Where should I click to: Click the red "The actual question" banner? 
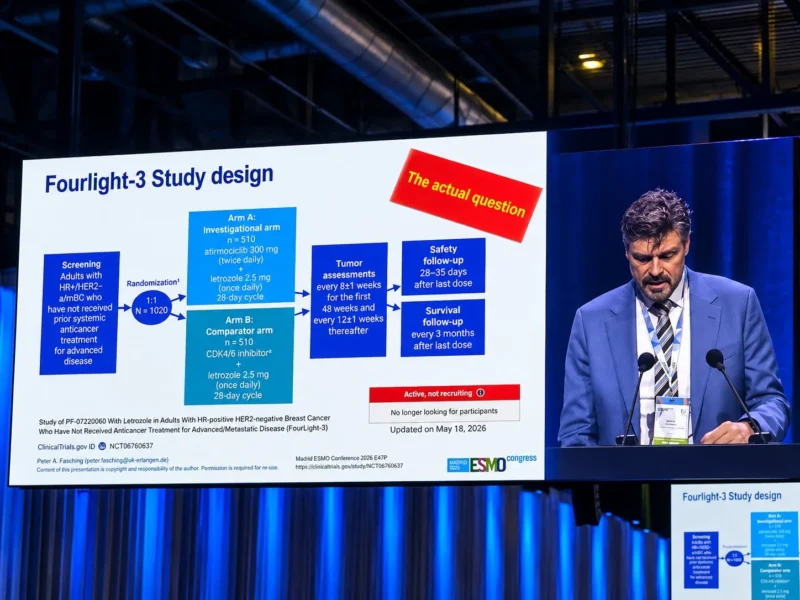click(x=466, y=194)
